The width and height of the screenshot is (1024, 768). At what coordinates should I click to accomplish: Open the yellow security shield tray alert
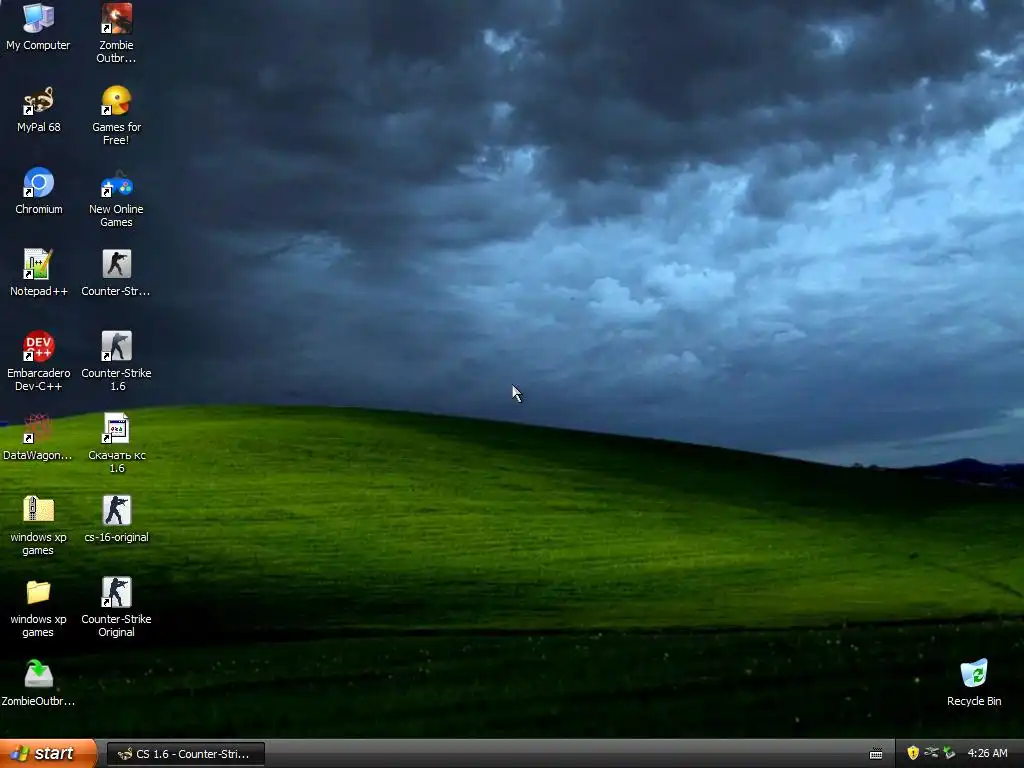(x=913, y=753)
